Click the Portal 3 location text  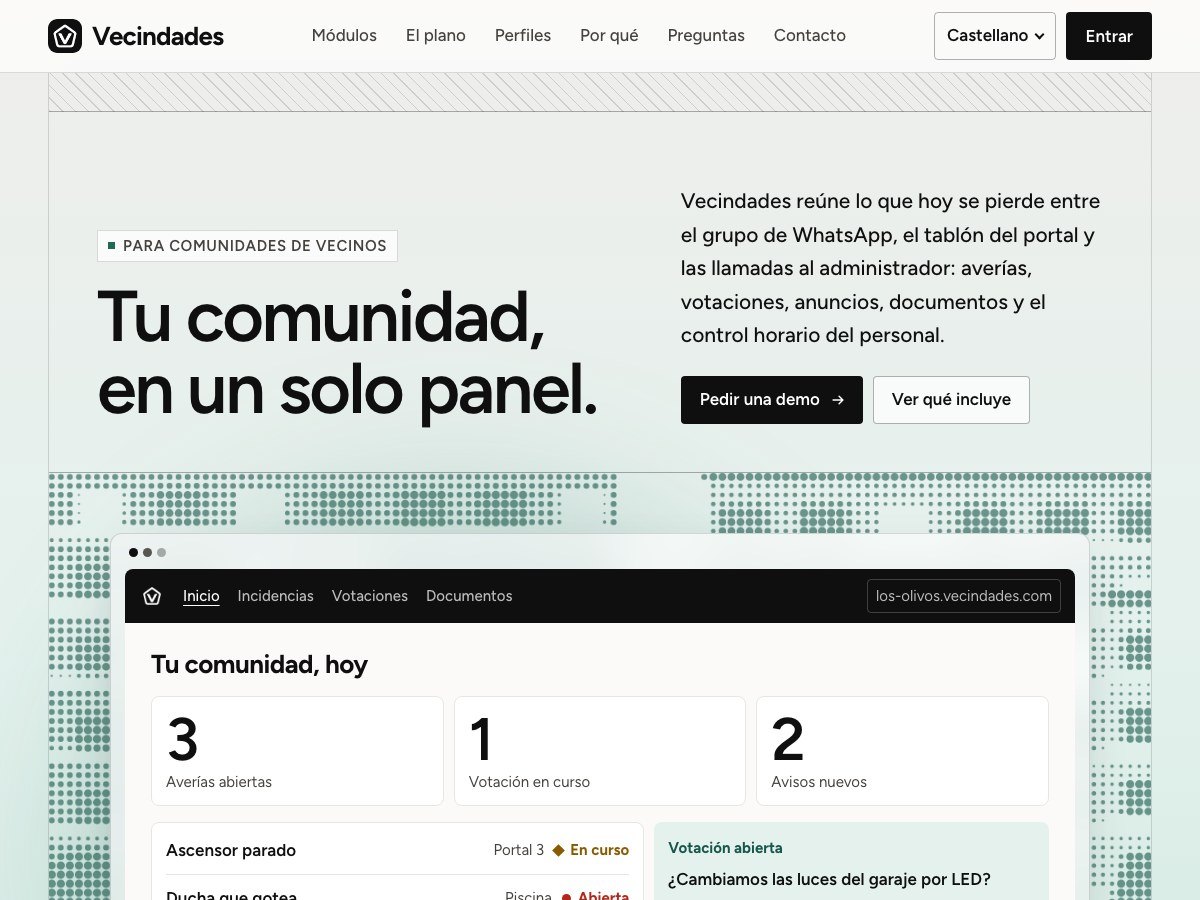pyautogui.click(x=519, y=850)
